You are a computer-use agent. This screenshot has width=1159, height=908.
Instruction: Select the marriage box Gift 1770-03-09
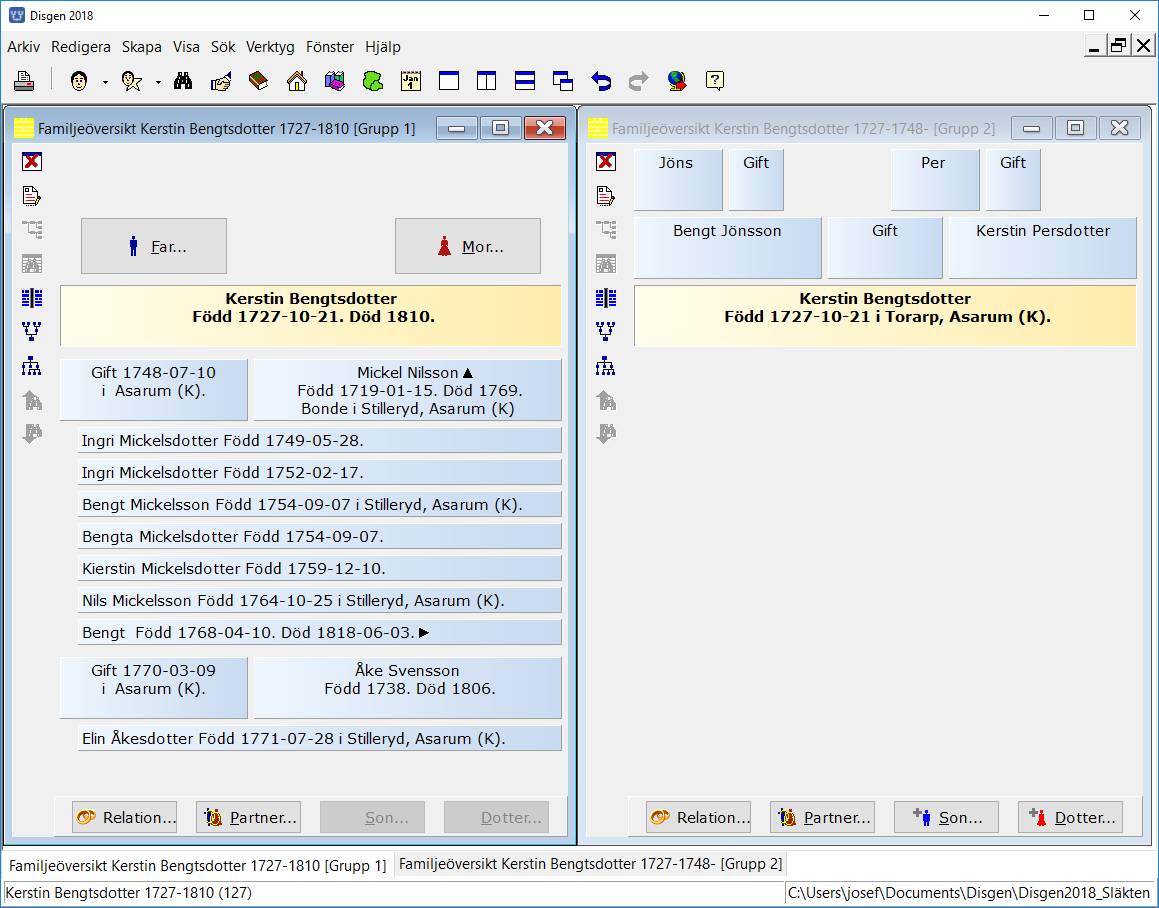pyautogui.click(x=154, y=688)
